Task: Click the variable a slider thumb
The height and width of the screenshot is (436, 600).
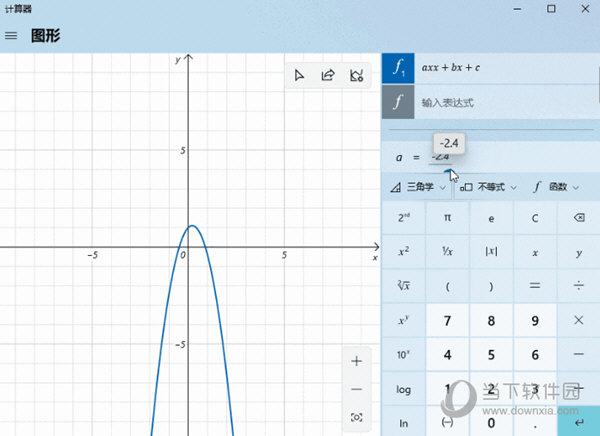Action: coord(450,171)
